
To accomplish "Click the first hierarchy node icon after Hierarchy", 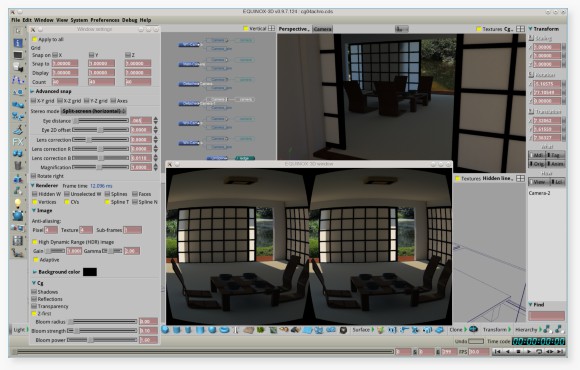I will (x=547, y=329).
